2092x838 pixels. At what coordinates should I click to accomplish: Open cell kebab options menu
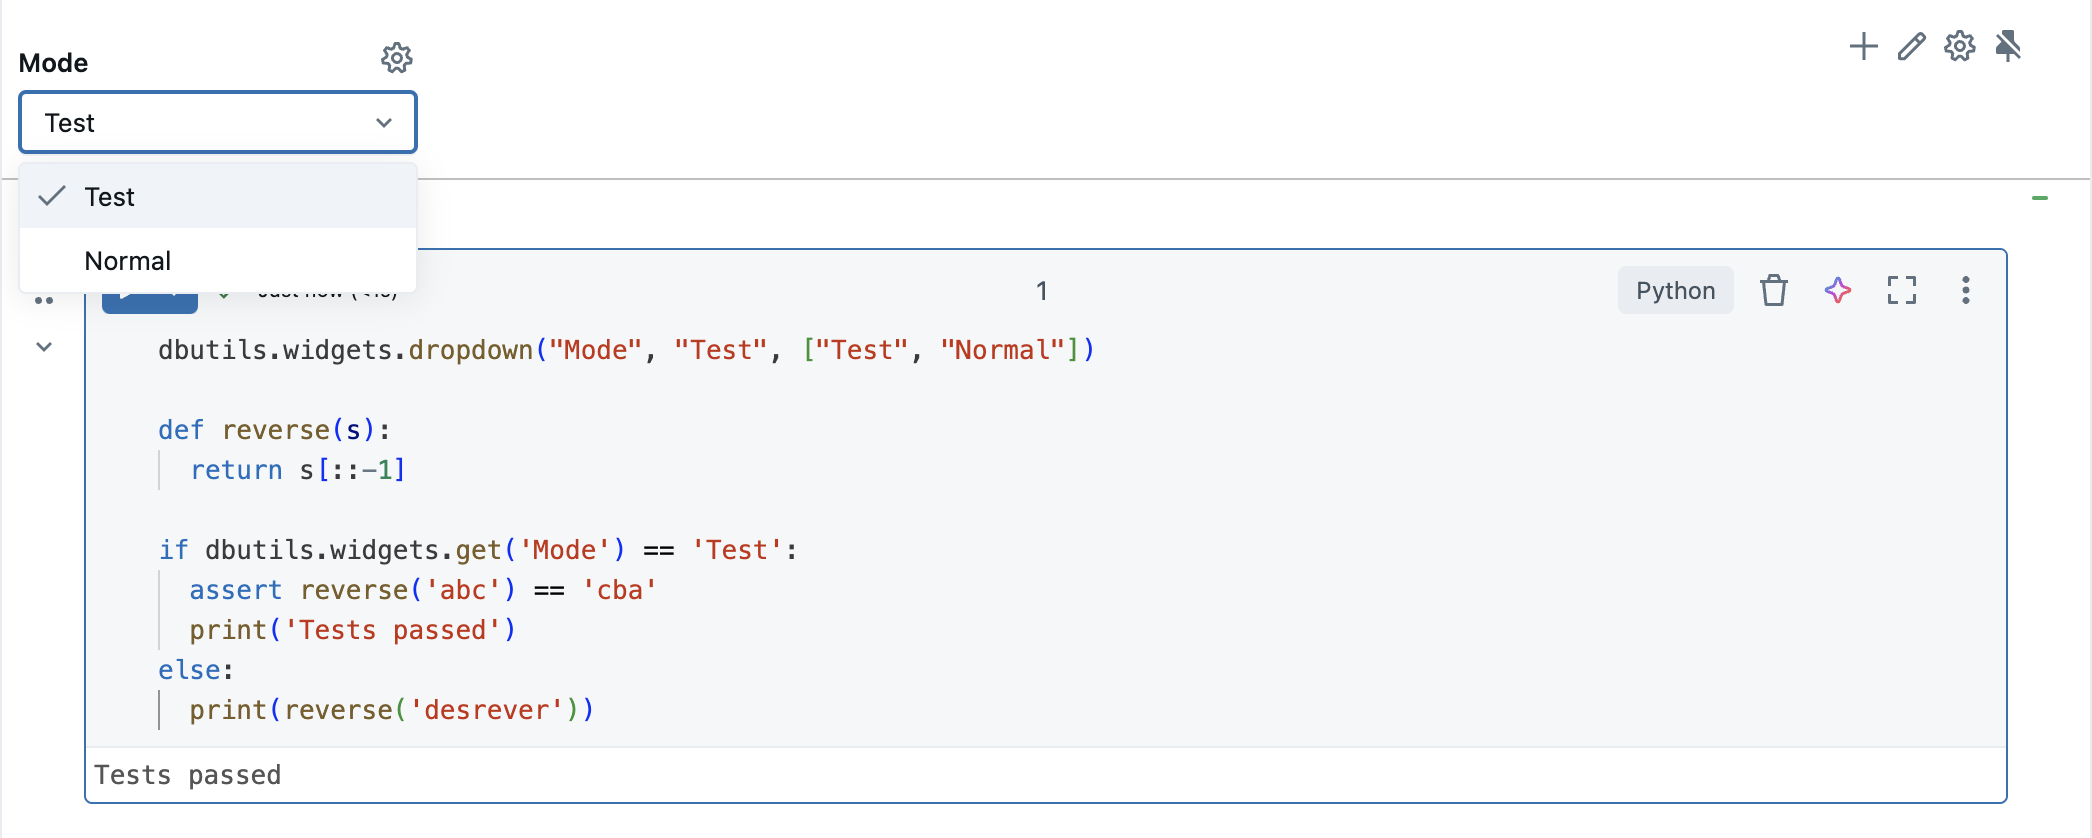[1965, 291]
